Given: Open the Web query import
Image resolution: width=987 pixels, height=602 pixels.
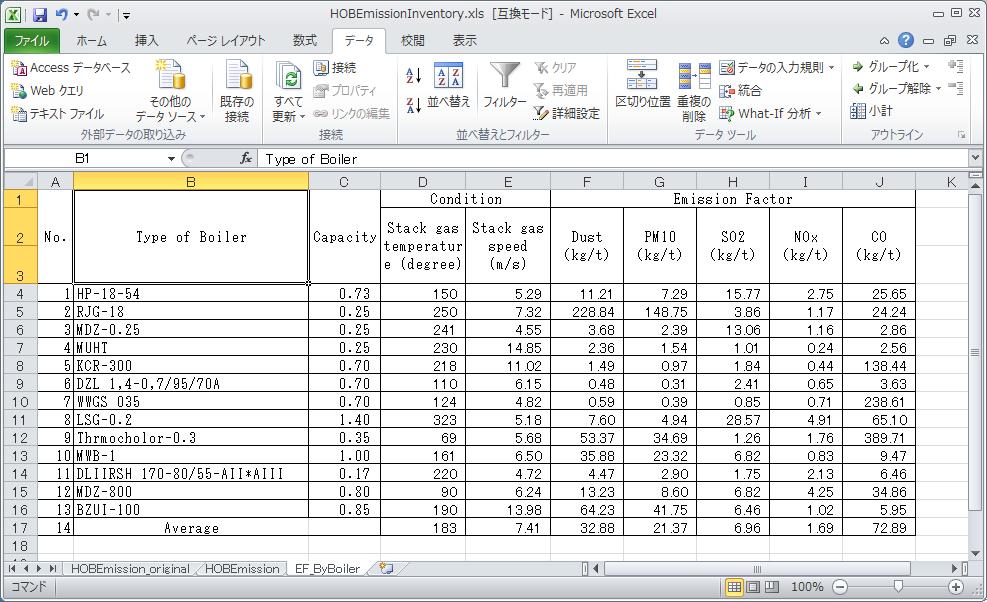Looking at the screenshot, I should coord(48,91).
